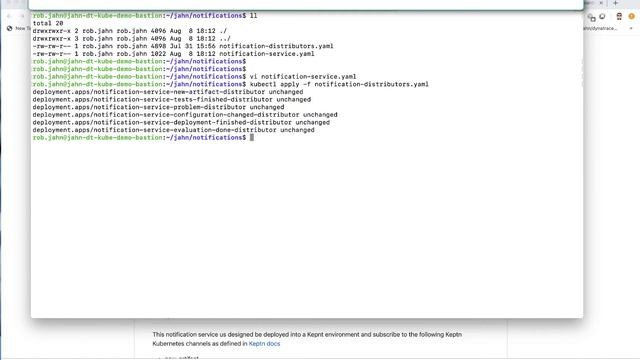Select the configuration-changed-distributor unchanged line
Image resolution: width=640 pixels, height=360 pixels.
tap(185, 115)
